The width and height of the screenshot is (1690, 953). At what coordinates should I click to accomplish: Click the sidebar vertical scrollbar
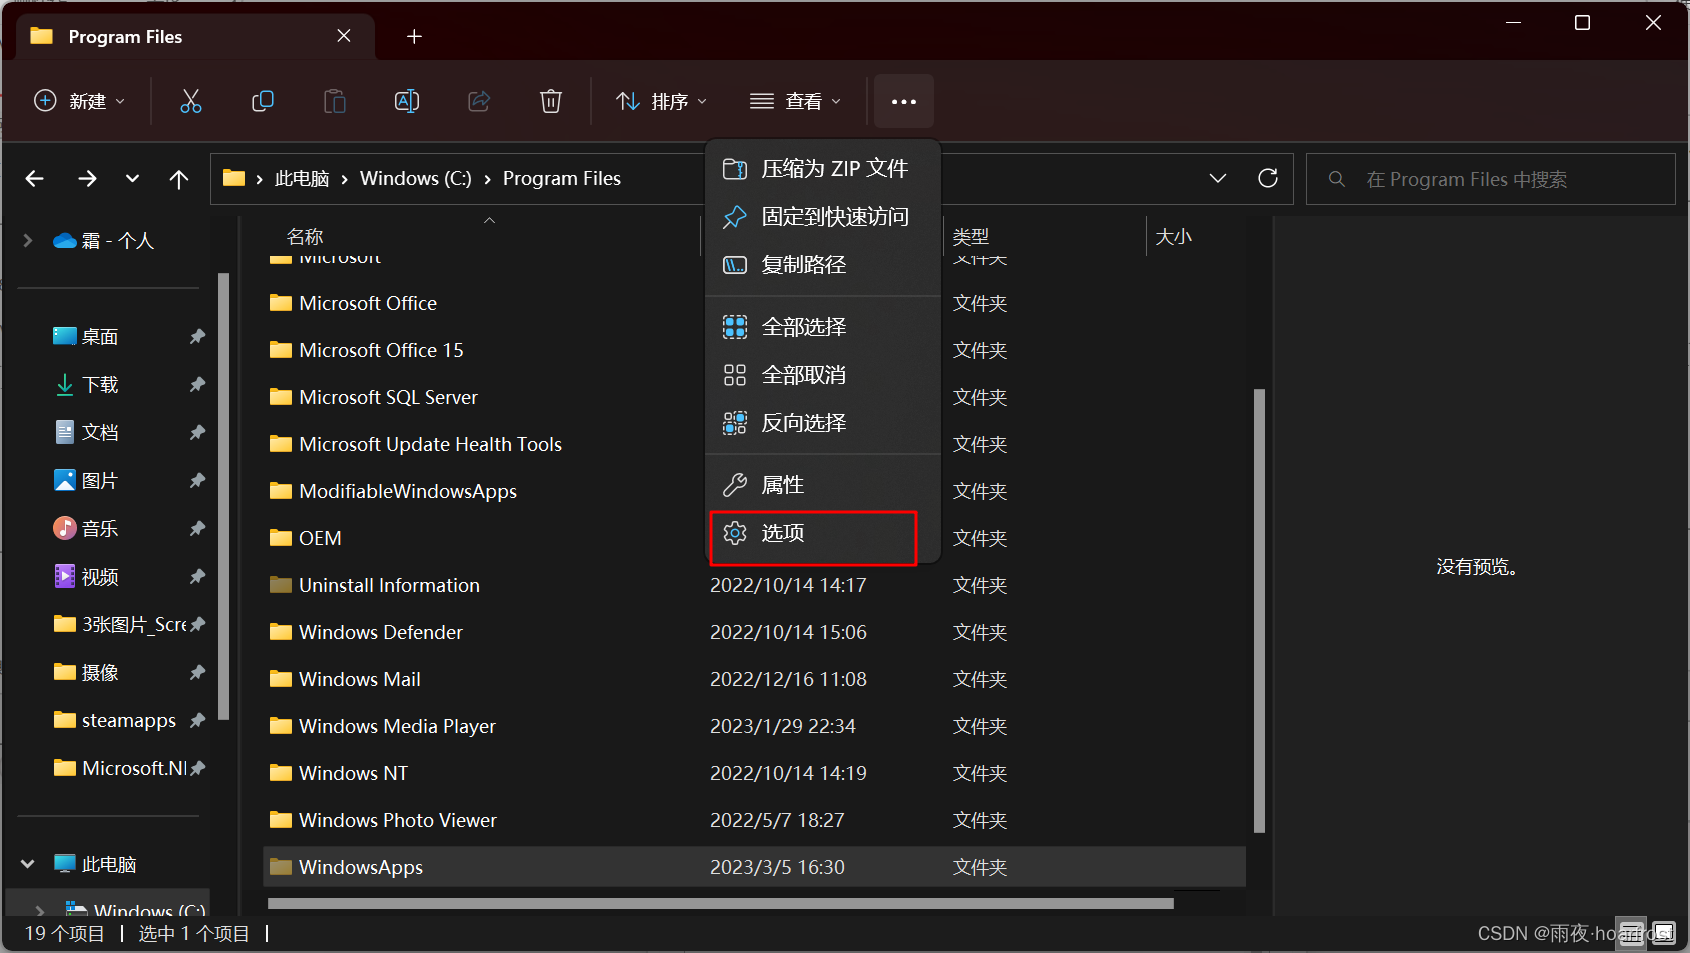click(x=223, y=495)
